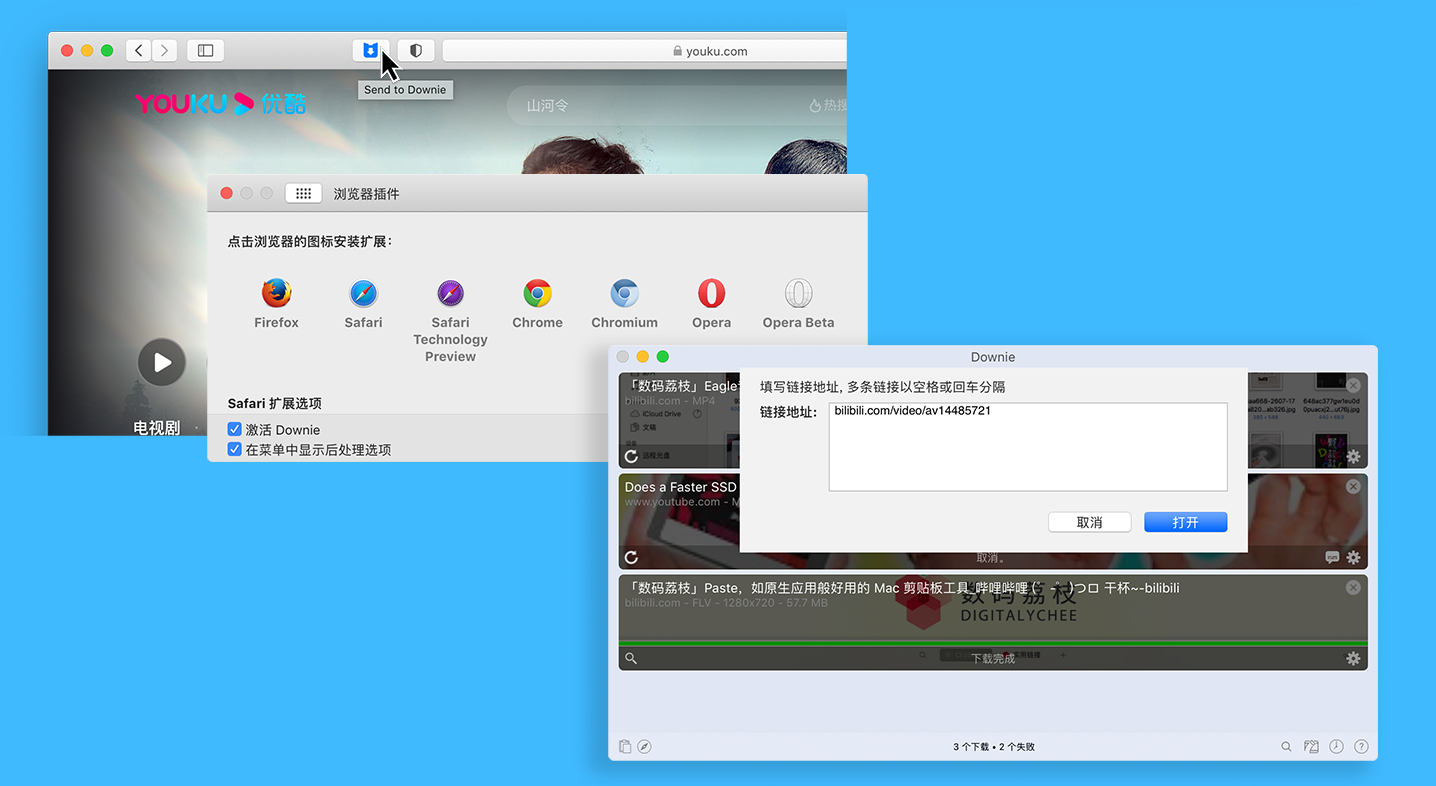Image resolution: width=1436 pixels, height=786 pixels.
Task: Click the play button on Youku page
Action: (x=162, y=362)
